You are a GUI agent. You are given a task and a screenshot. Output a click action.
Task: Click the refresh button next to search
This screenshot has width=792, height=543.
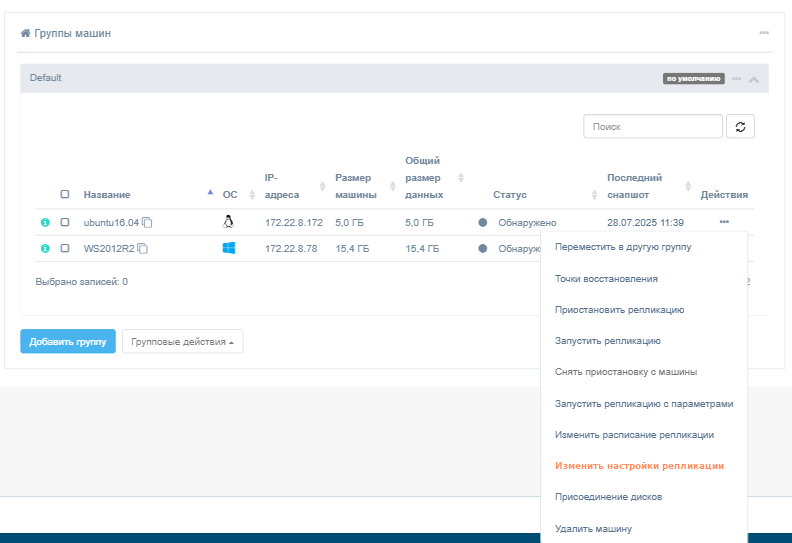[x=740, y=127]
